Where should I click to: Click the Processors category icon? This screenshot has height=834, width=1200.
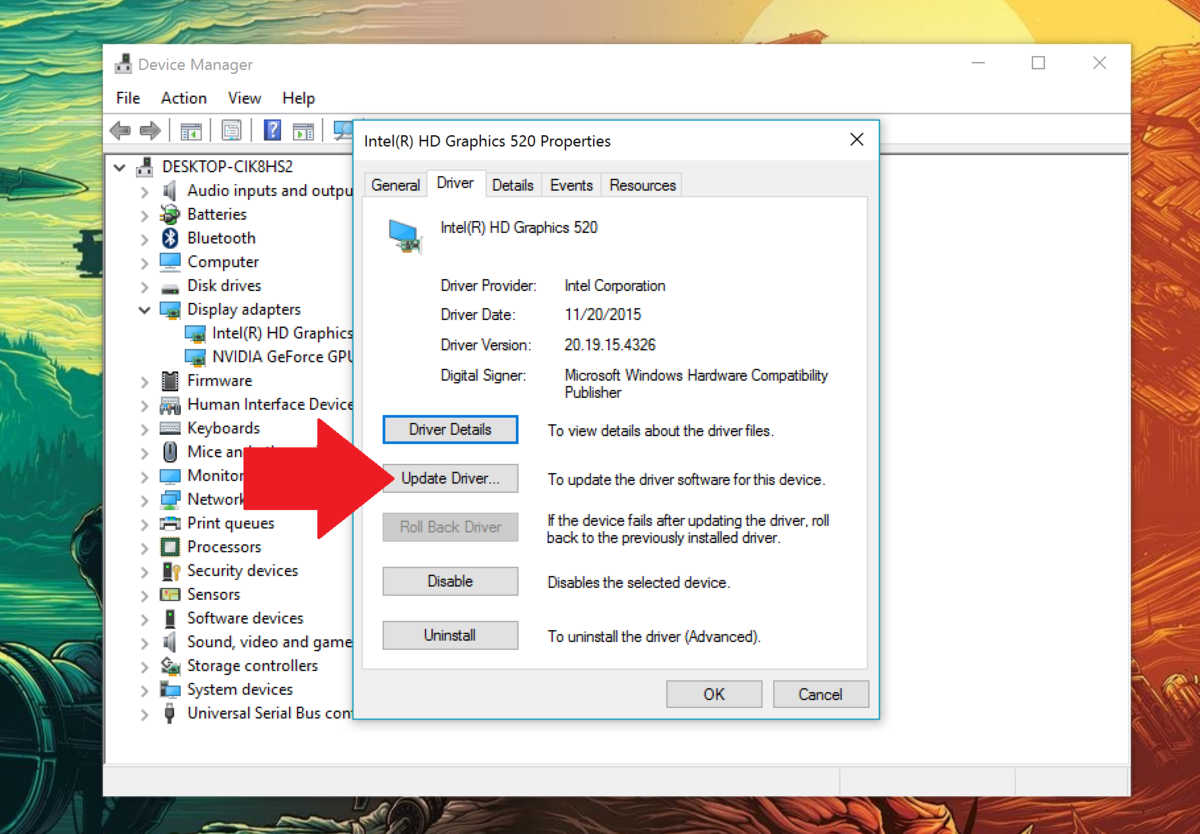[x=172, y=547]
